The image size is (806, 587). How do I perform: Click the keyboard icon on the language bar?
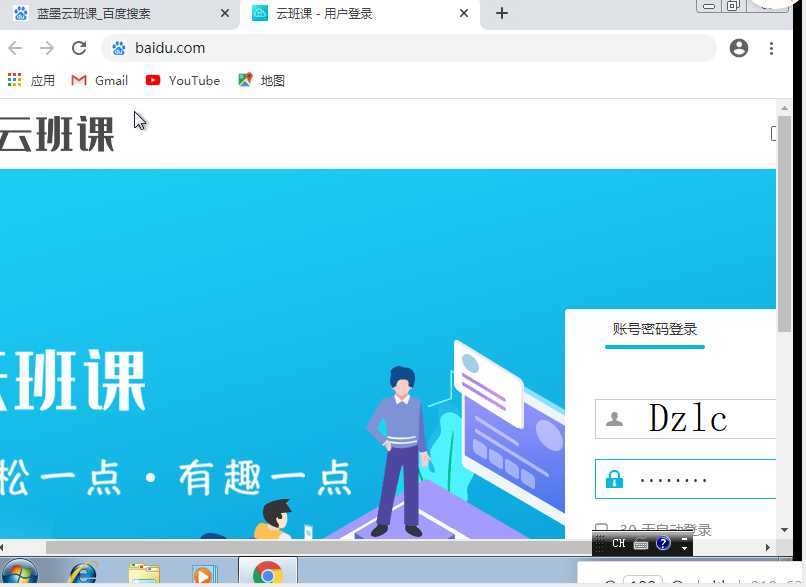coord(641,544)
